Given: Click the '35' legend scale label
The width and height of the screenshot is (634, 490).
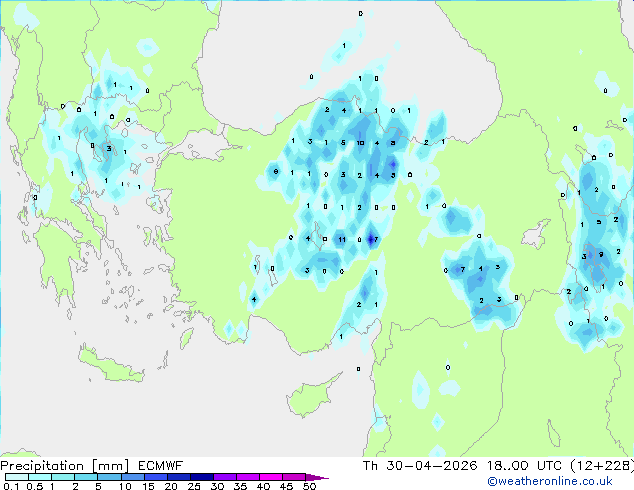Looking at the screenshot, I should click(240, 486).
